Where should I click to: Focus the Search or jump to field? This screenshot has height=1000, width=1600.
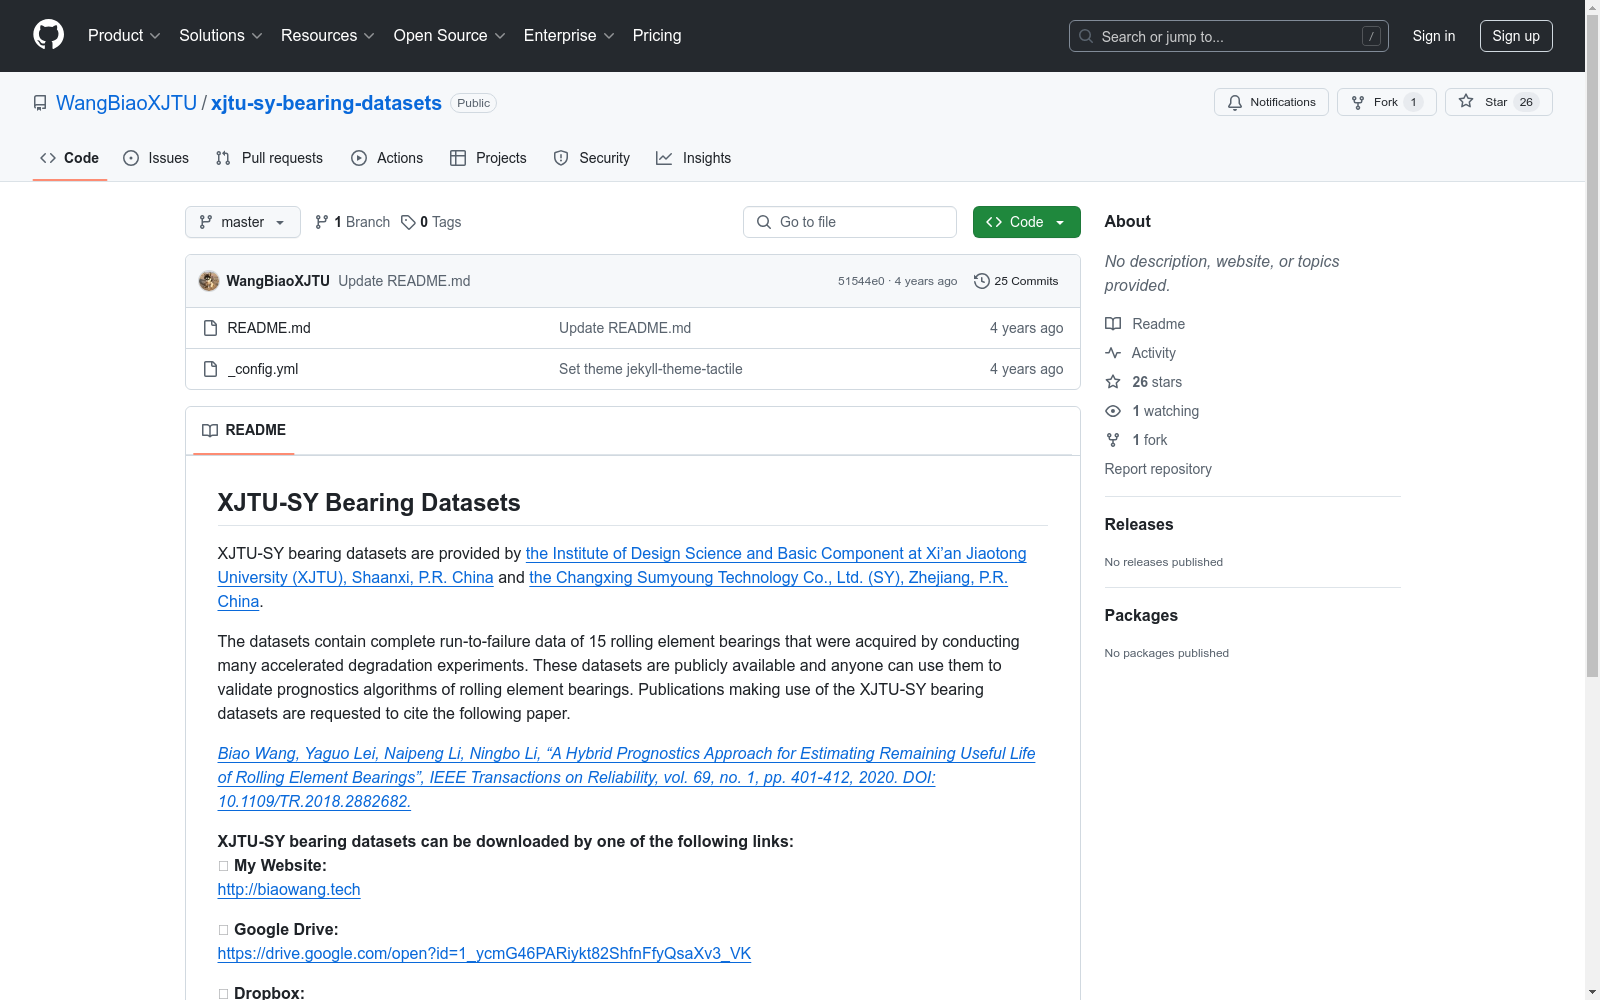click(x=1229, y=36)
